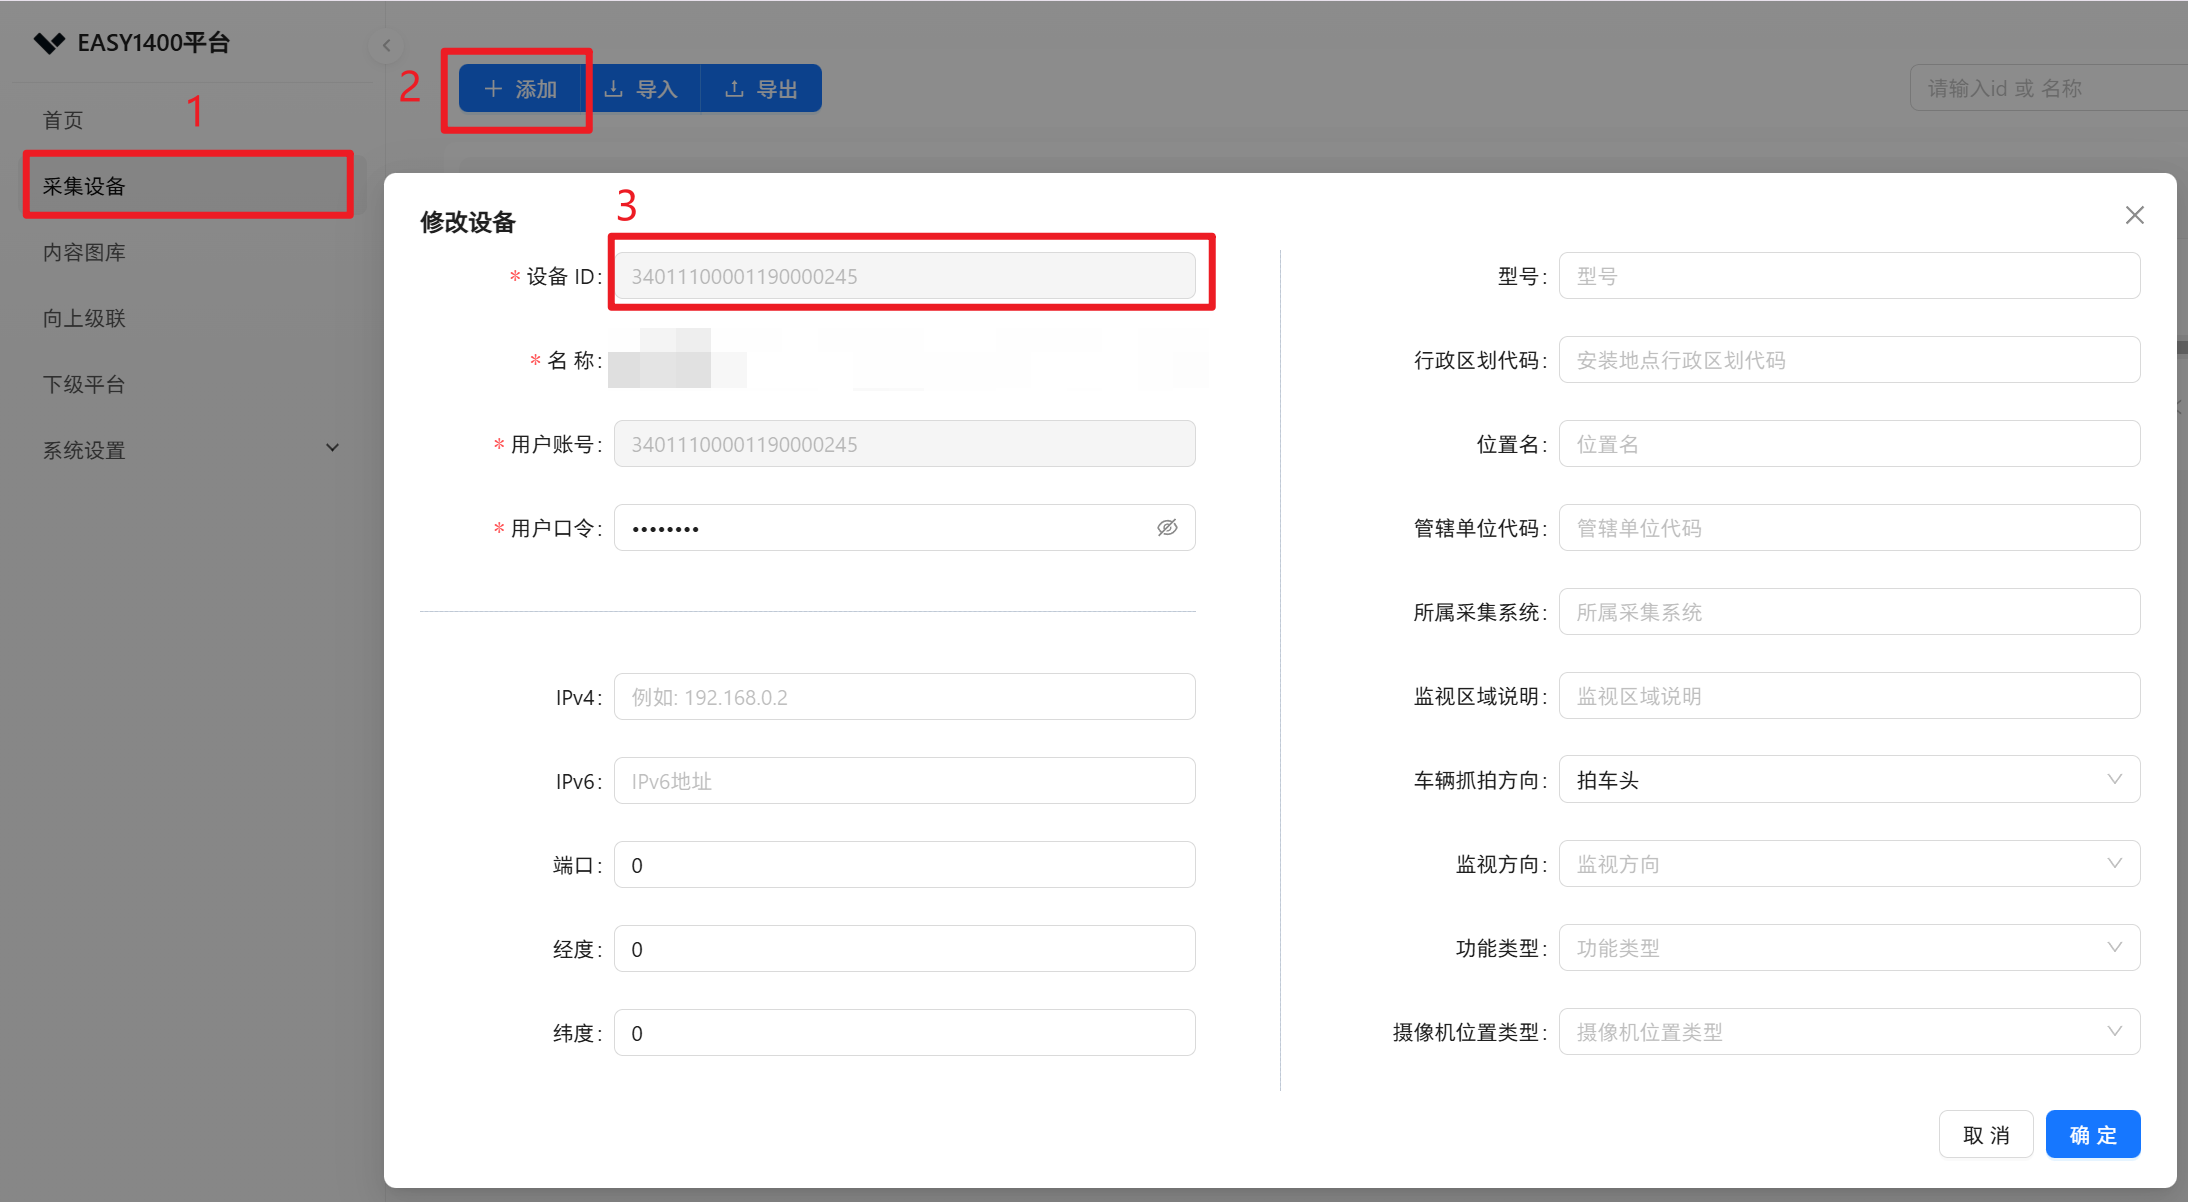The image size is (2188, 1202).
Task: Open the 监视方向 dropdown
Action: coord(1848,864)
